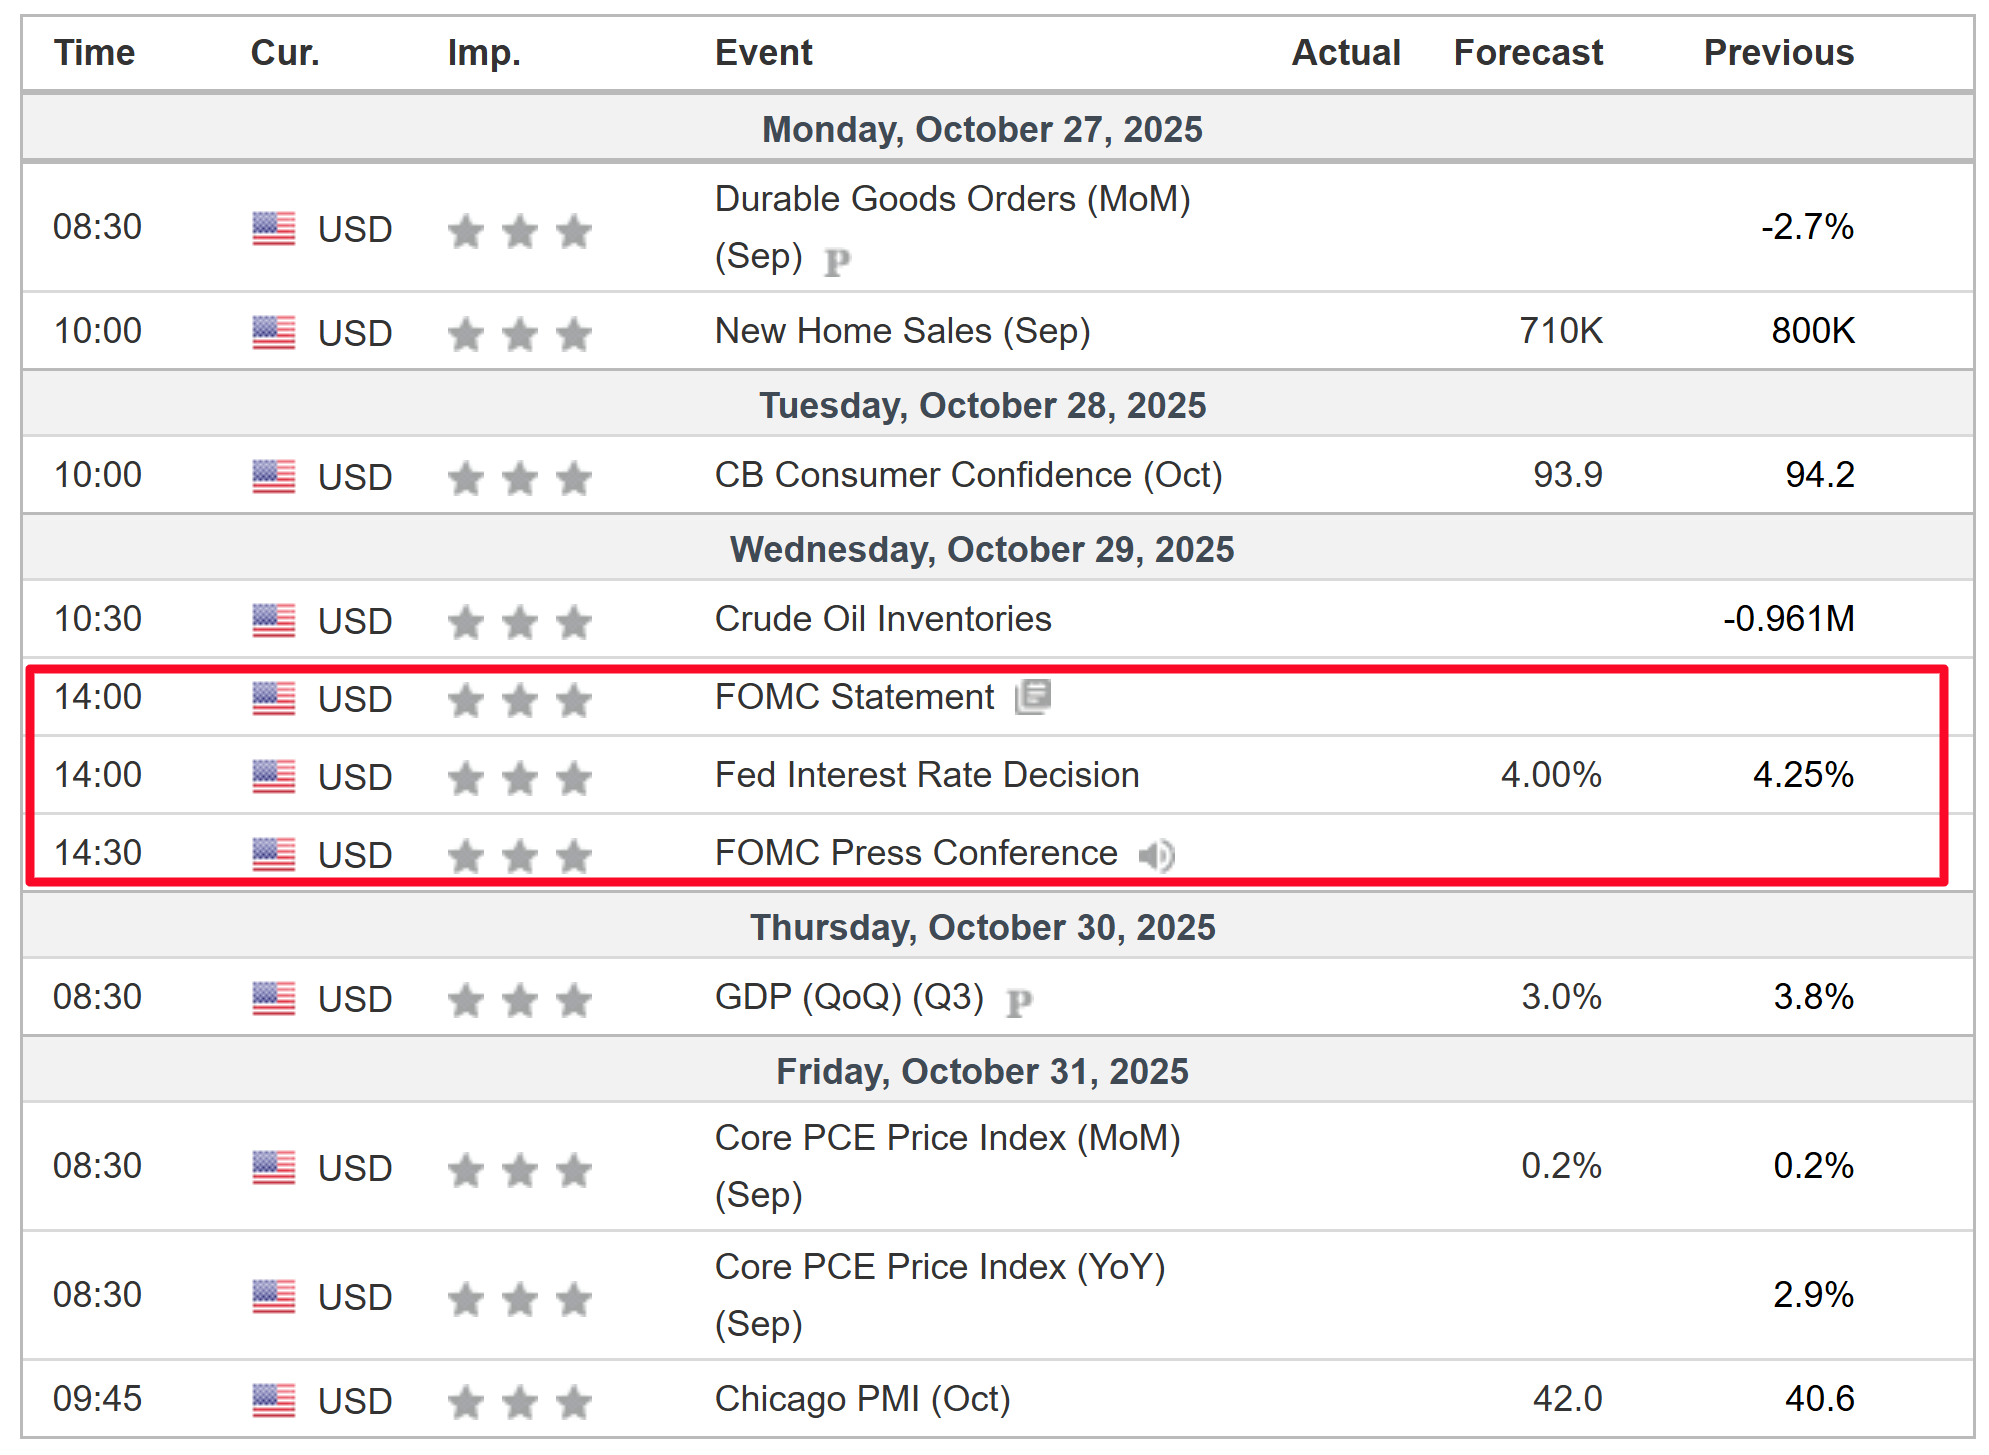Image resolution: width=1989 pixels, height=1455 pixels.
Task: Click importance stars for CB Consumer Confidence
Action: 519,478
